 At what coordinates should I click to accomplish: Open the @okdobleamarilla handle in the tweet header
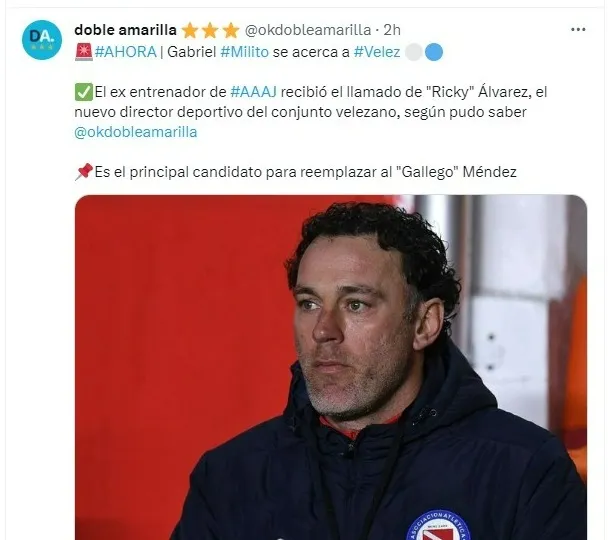pyautogui.click(x=308, y=30)
